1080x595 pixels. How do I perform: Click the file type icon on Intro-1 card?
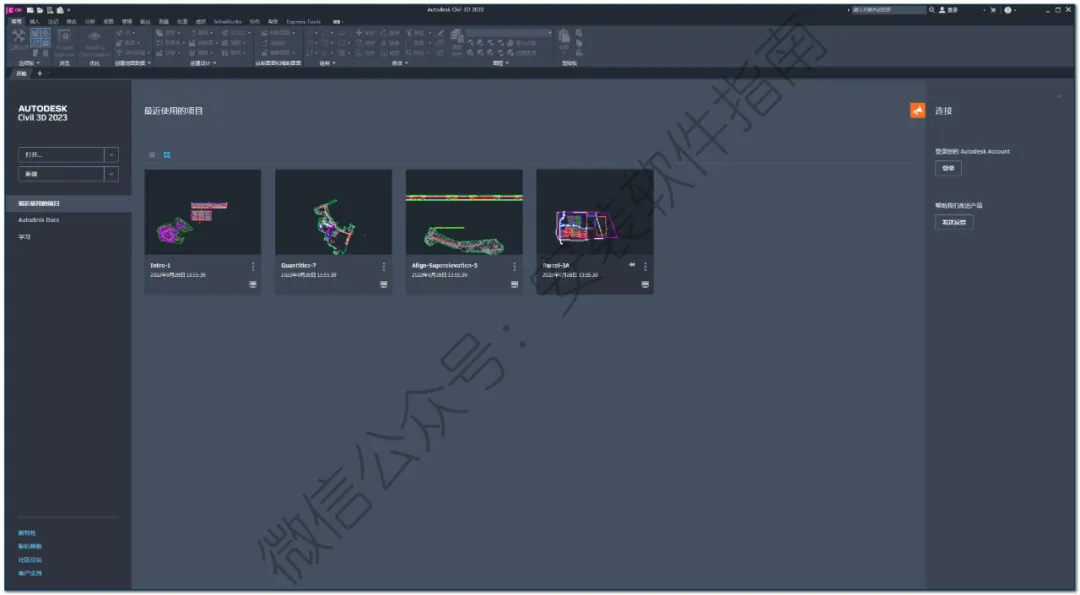click(x=253, y=284)
